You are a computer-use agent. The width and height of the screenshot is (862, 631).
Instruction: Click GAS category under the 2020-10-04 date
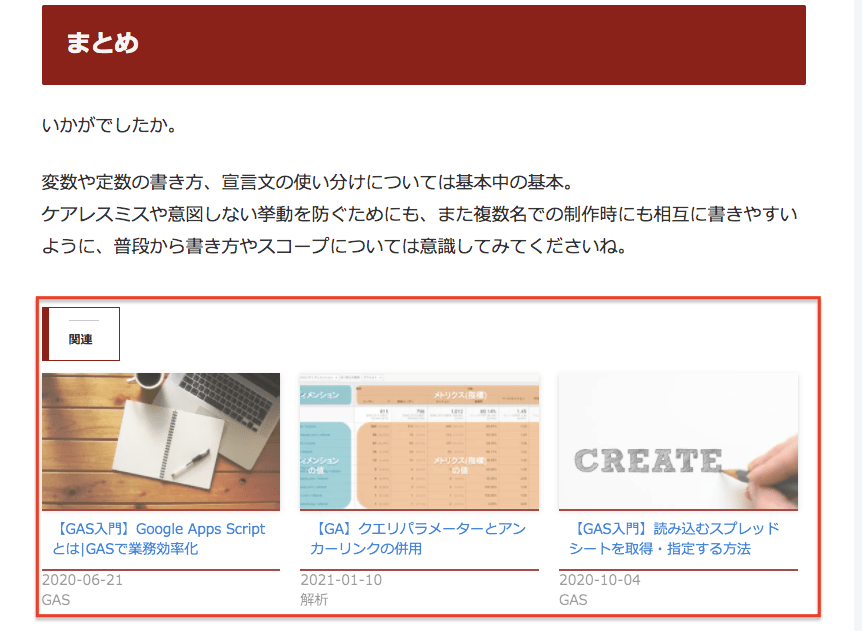[573, 600]
